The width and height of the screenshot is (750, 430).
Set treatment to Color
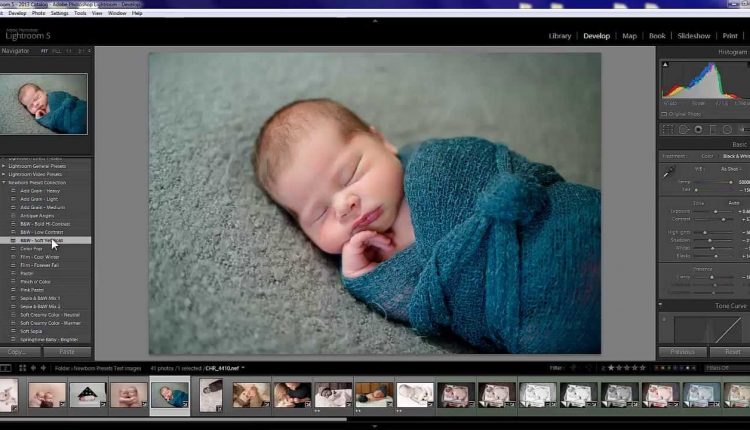(x=707, y=156)
